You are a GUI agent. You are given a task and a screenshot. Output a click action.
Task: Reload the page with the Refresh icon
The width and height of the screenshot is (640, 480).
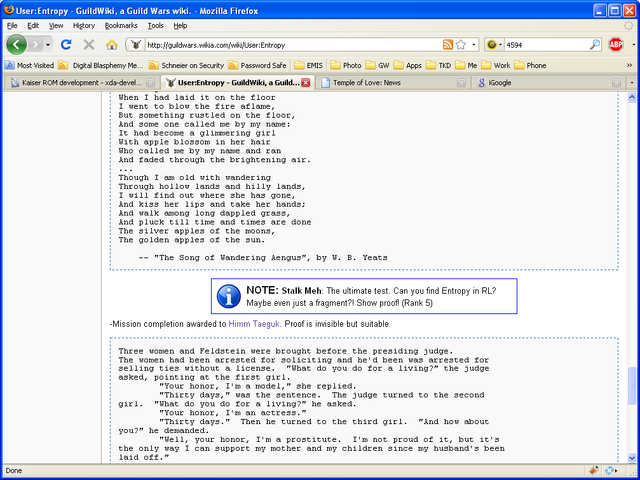click(x=66, y=44)
